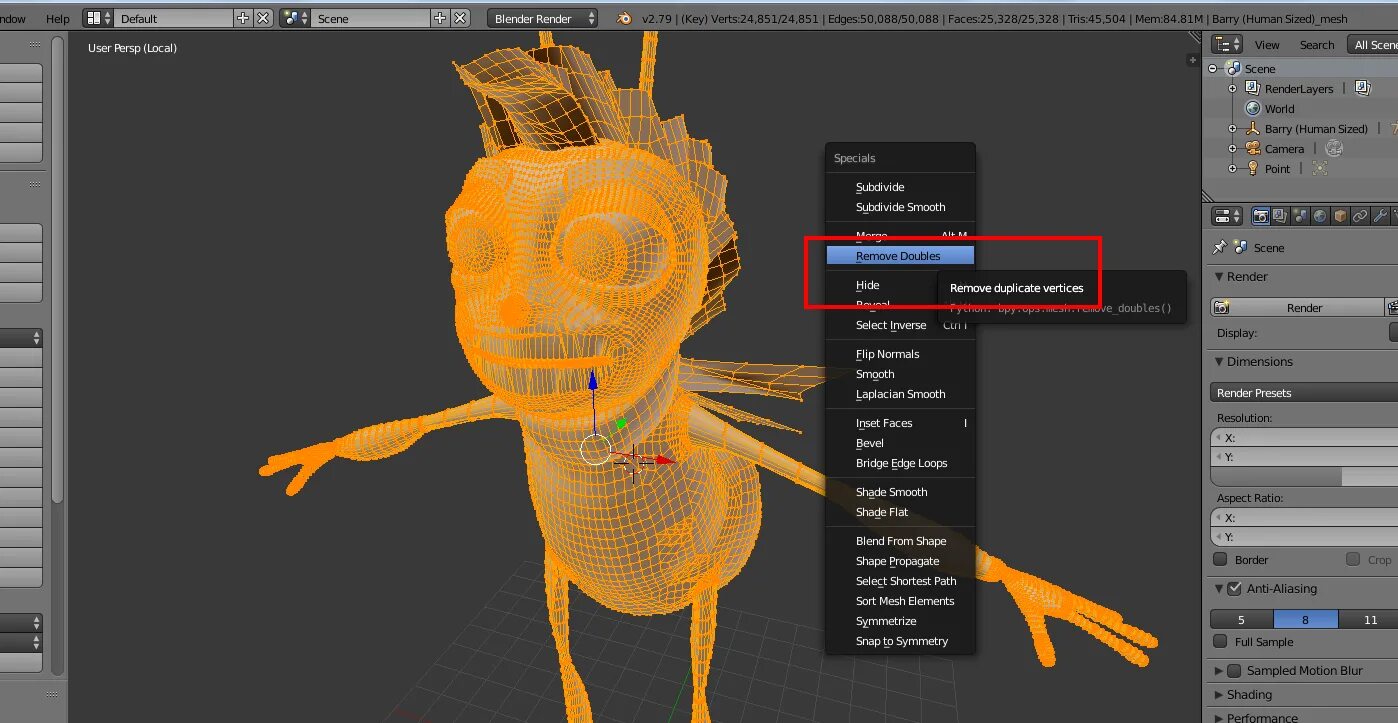
Task: Open outliner editor type selector icon
Action: [1227, 44]
